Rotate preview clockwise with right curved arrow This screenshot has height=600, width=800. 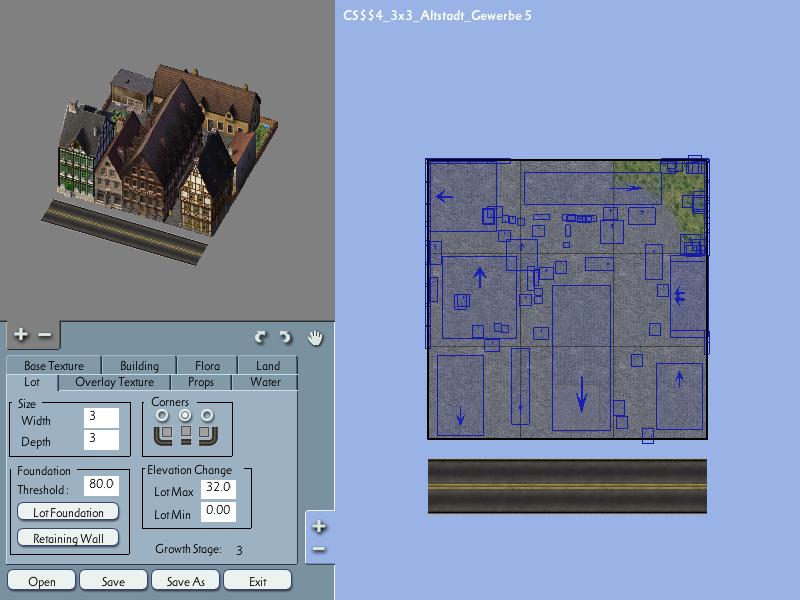tap(286, 337)
